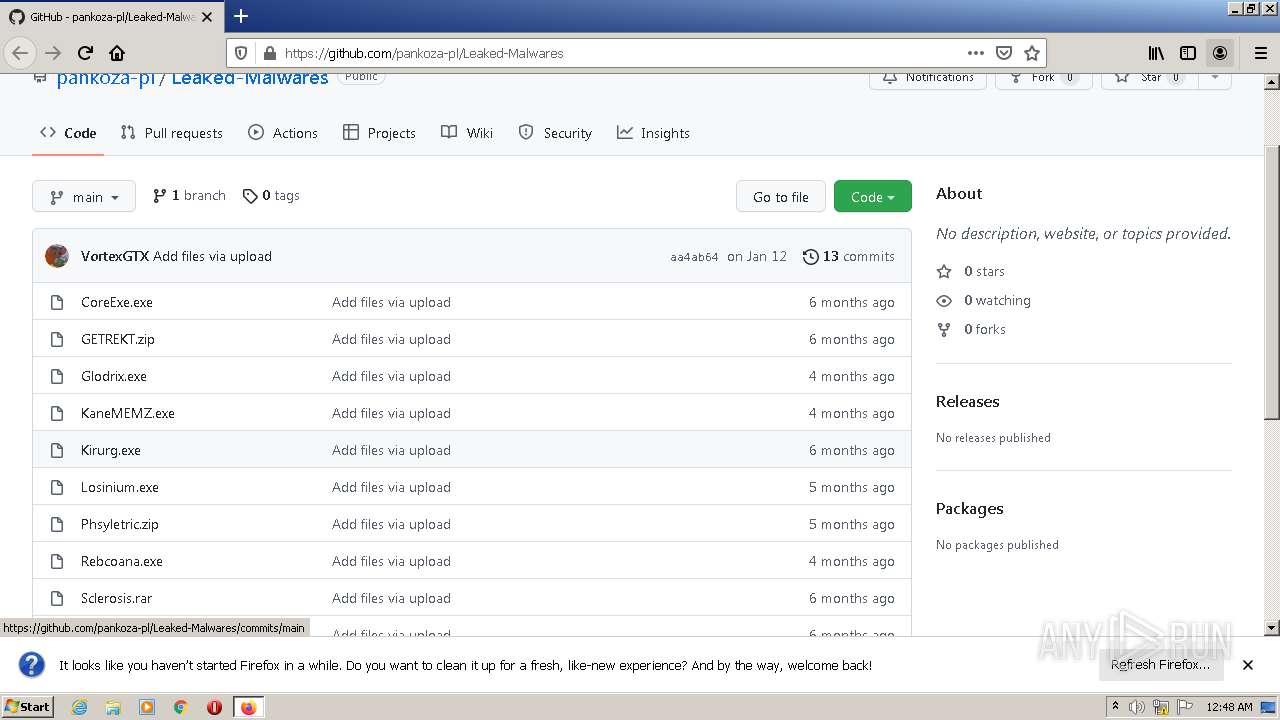Open the Insights tab
Image resolution: width=1280 pixels, height=720 pixels.
click(x=653, y=133)
